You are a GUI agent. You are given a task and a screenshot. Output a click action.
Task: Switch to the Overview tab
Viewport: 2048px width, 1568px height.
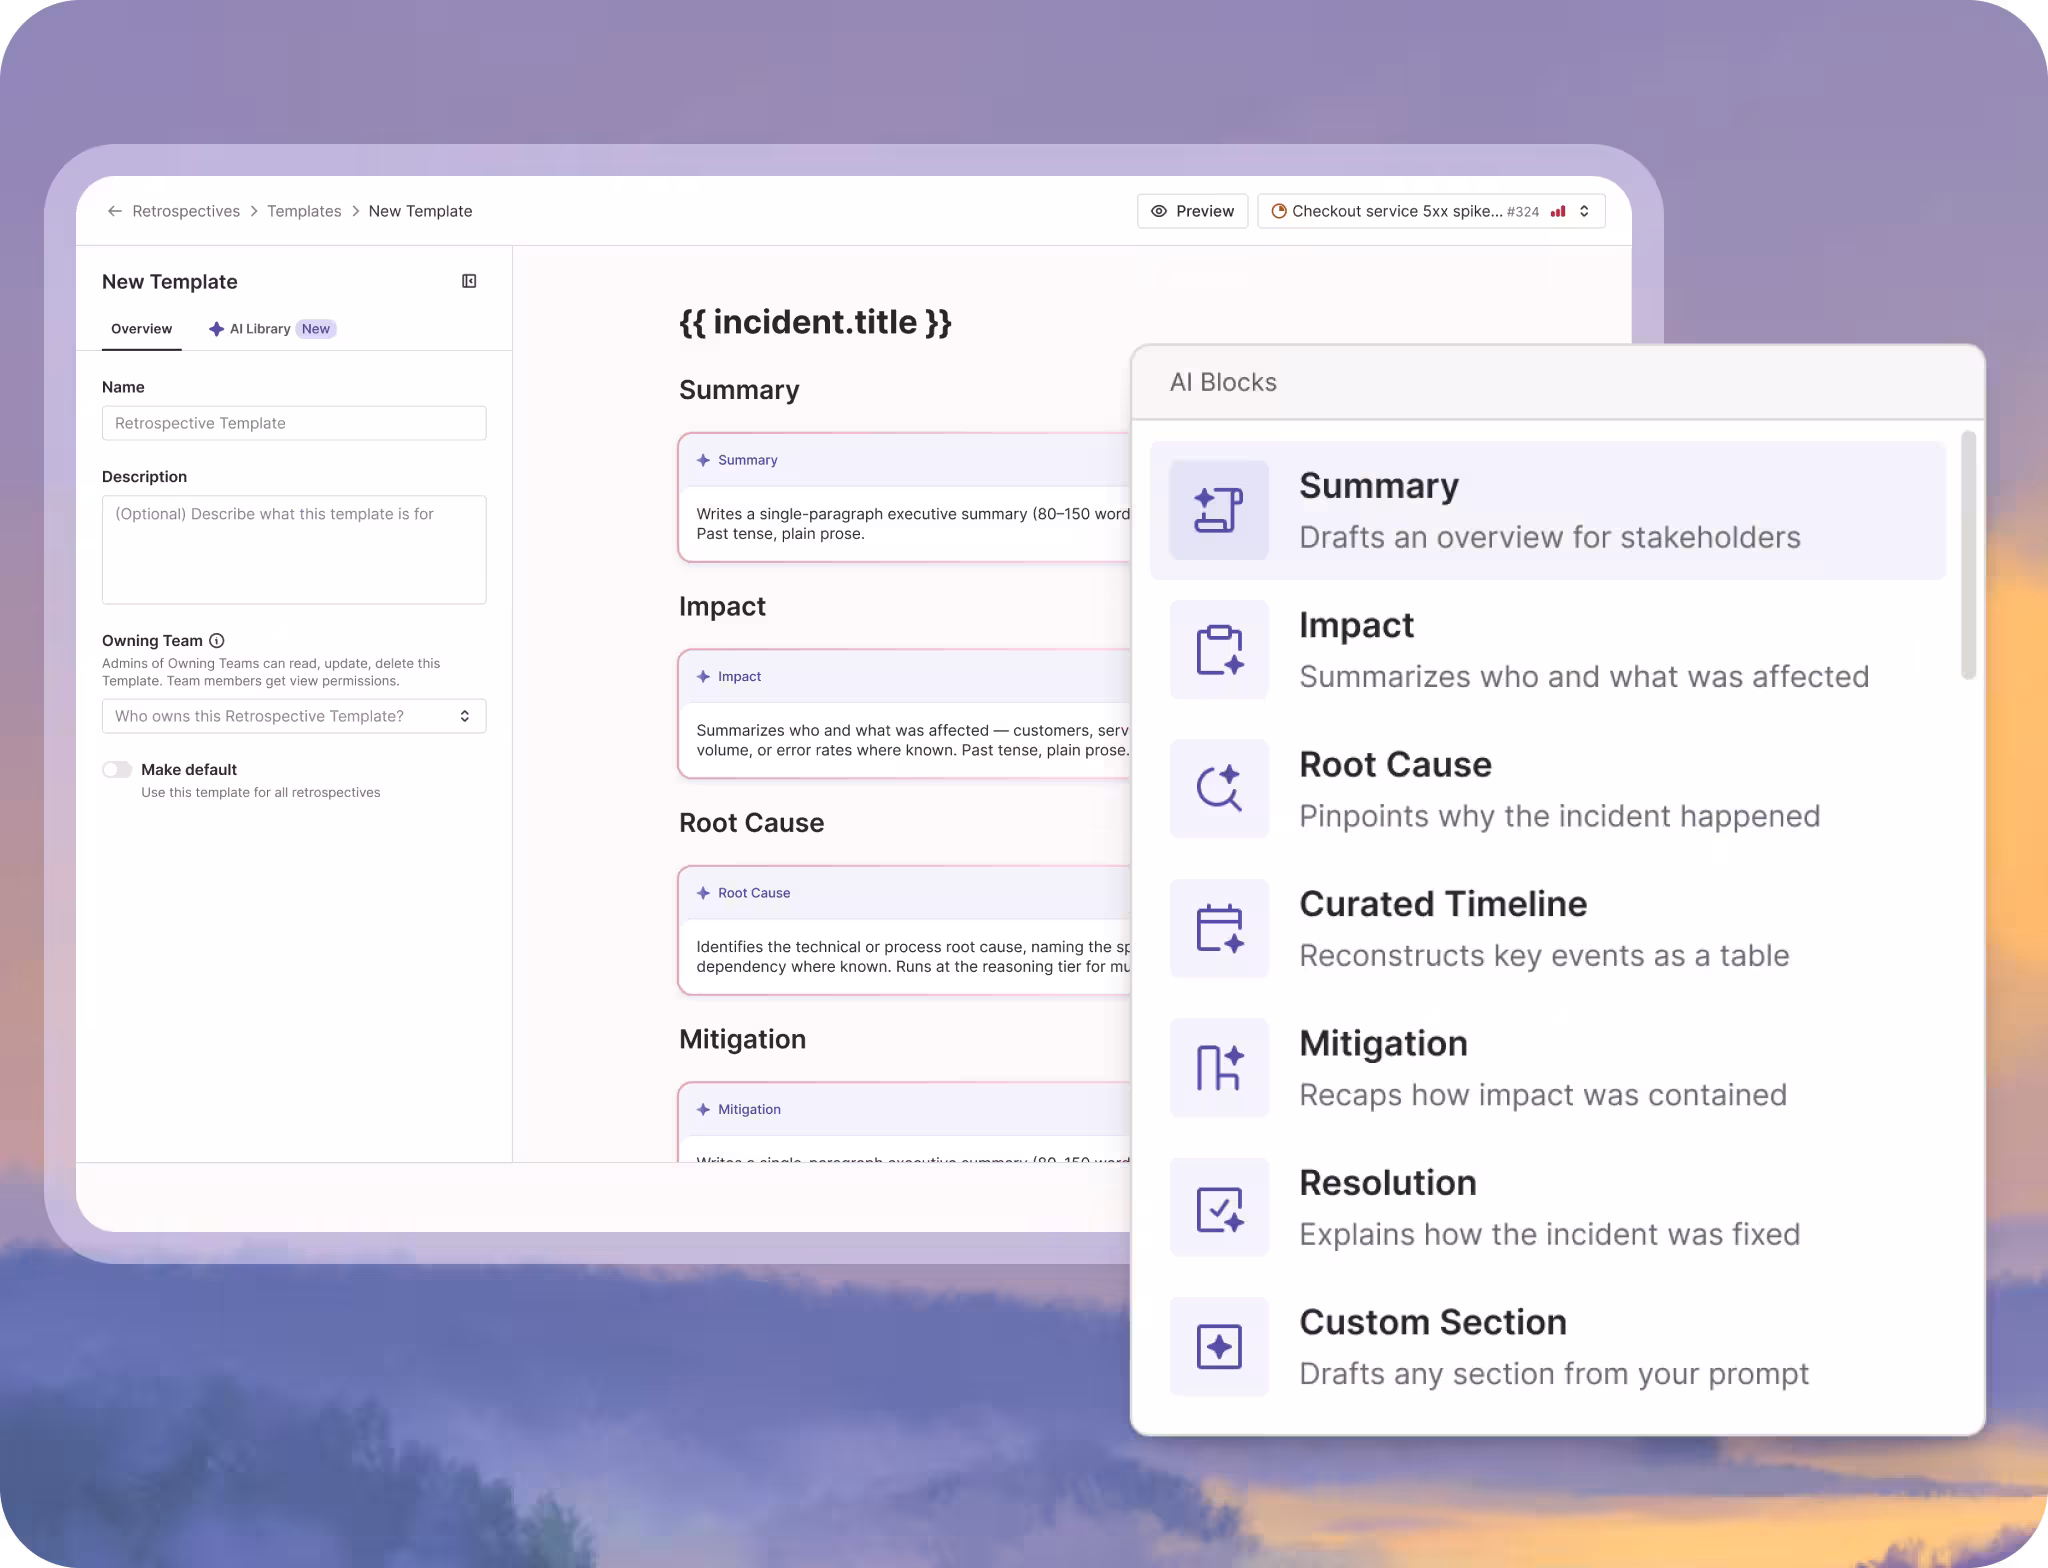point(141,329)
